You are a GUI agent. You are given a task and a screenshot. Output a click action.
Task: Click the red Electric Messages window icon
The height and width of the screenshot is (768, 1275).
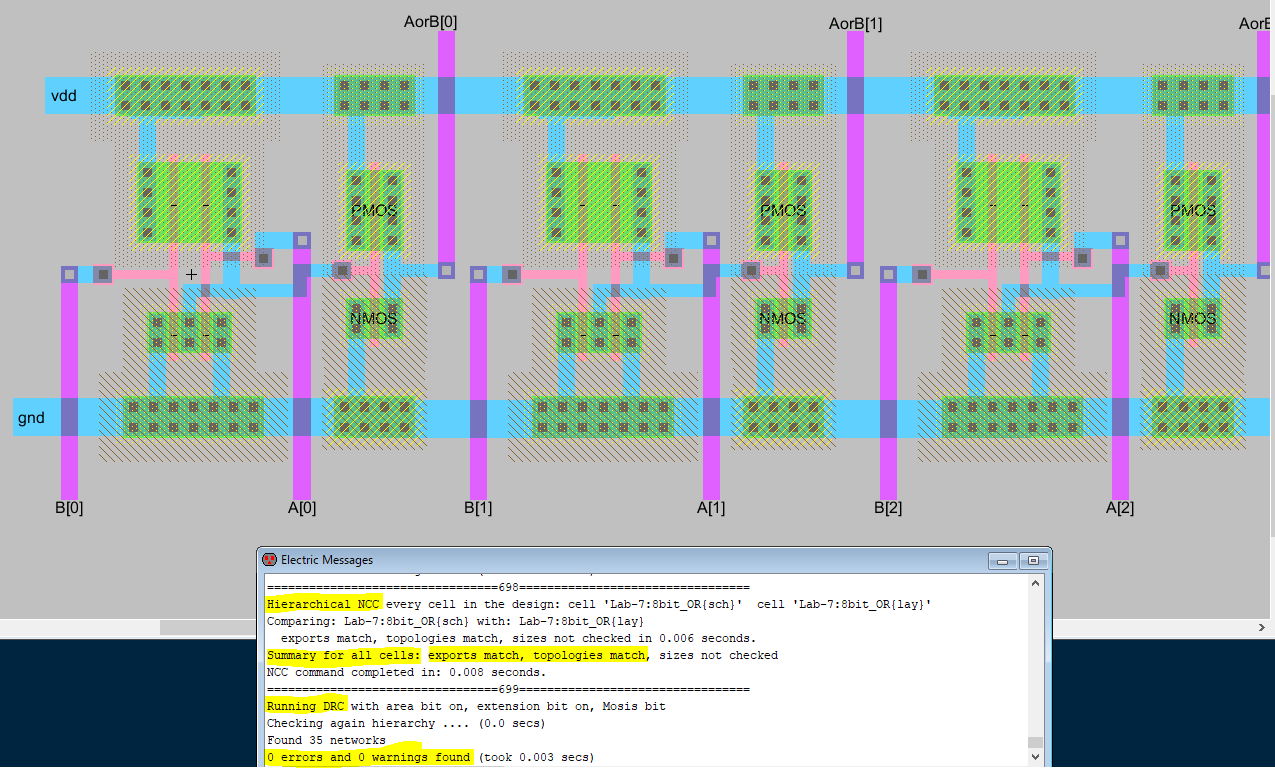[x=269, y=560]
